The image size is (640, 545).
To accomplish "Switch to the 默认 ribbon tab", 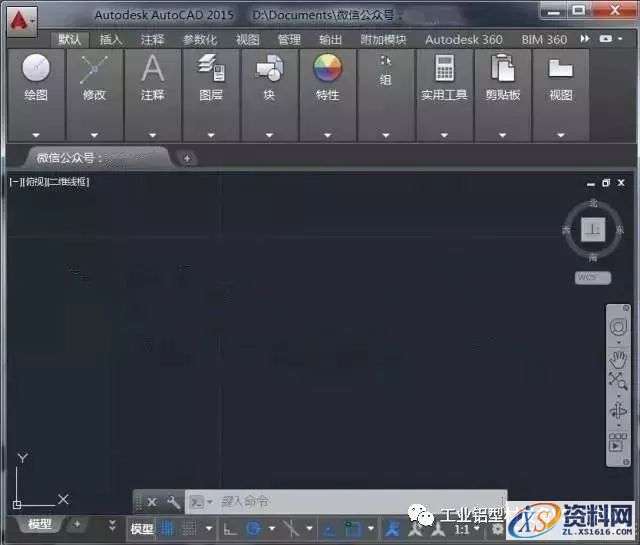I will (x=69, y=40).
